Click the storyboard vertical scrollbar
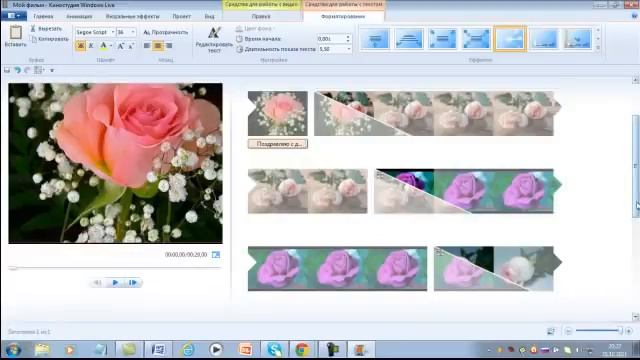Image resolution: width=640 pixels, height=360 pixels. (636, 167)
